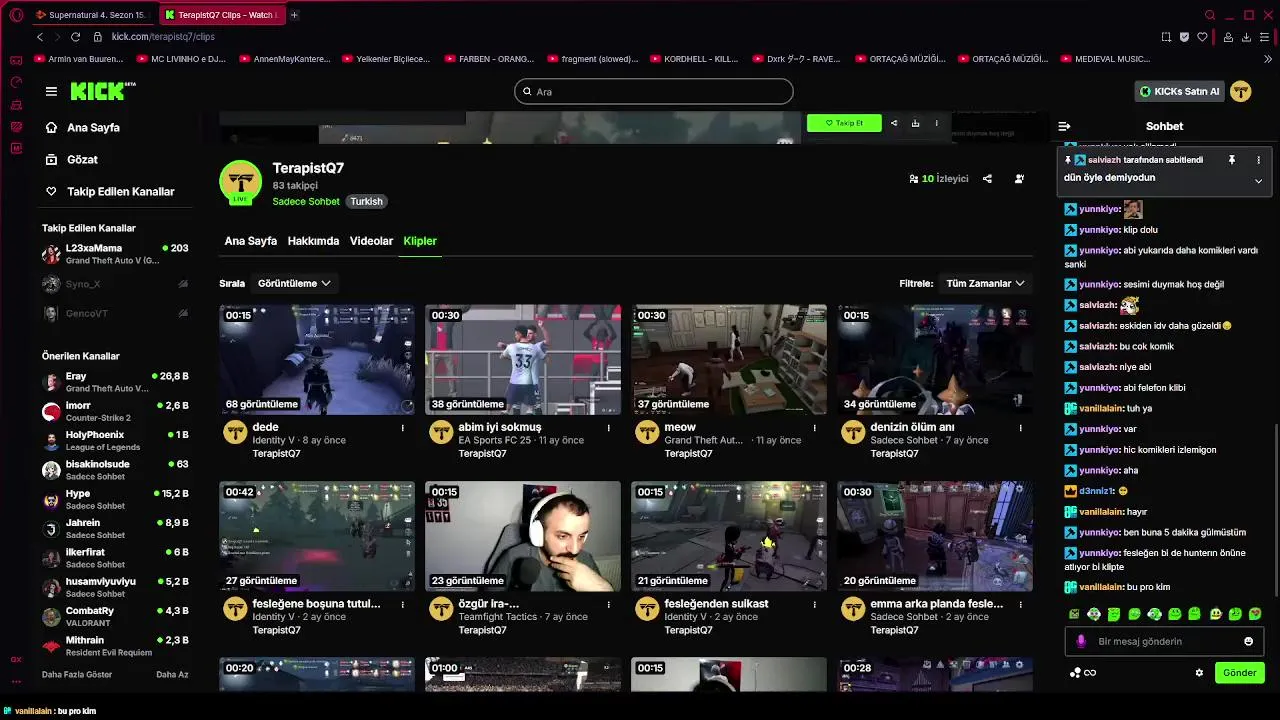
Task: Expand the bookmarks bar overflow
Action: (x=1268, y=59)
